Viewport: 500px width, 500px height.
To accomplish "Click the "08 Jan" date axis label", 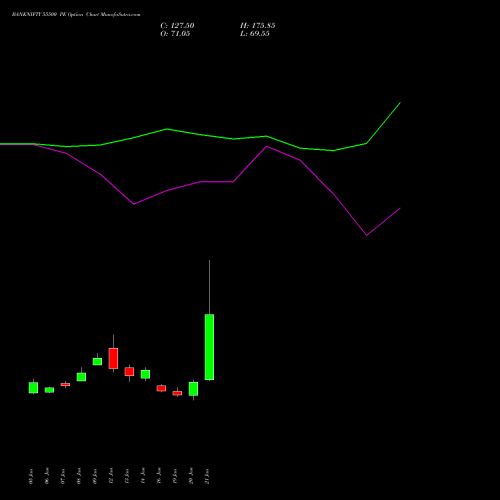I will (79, 476).
